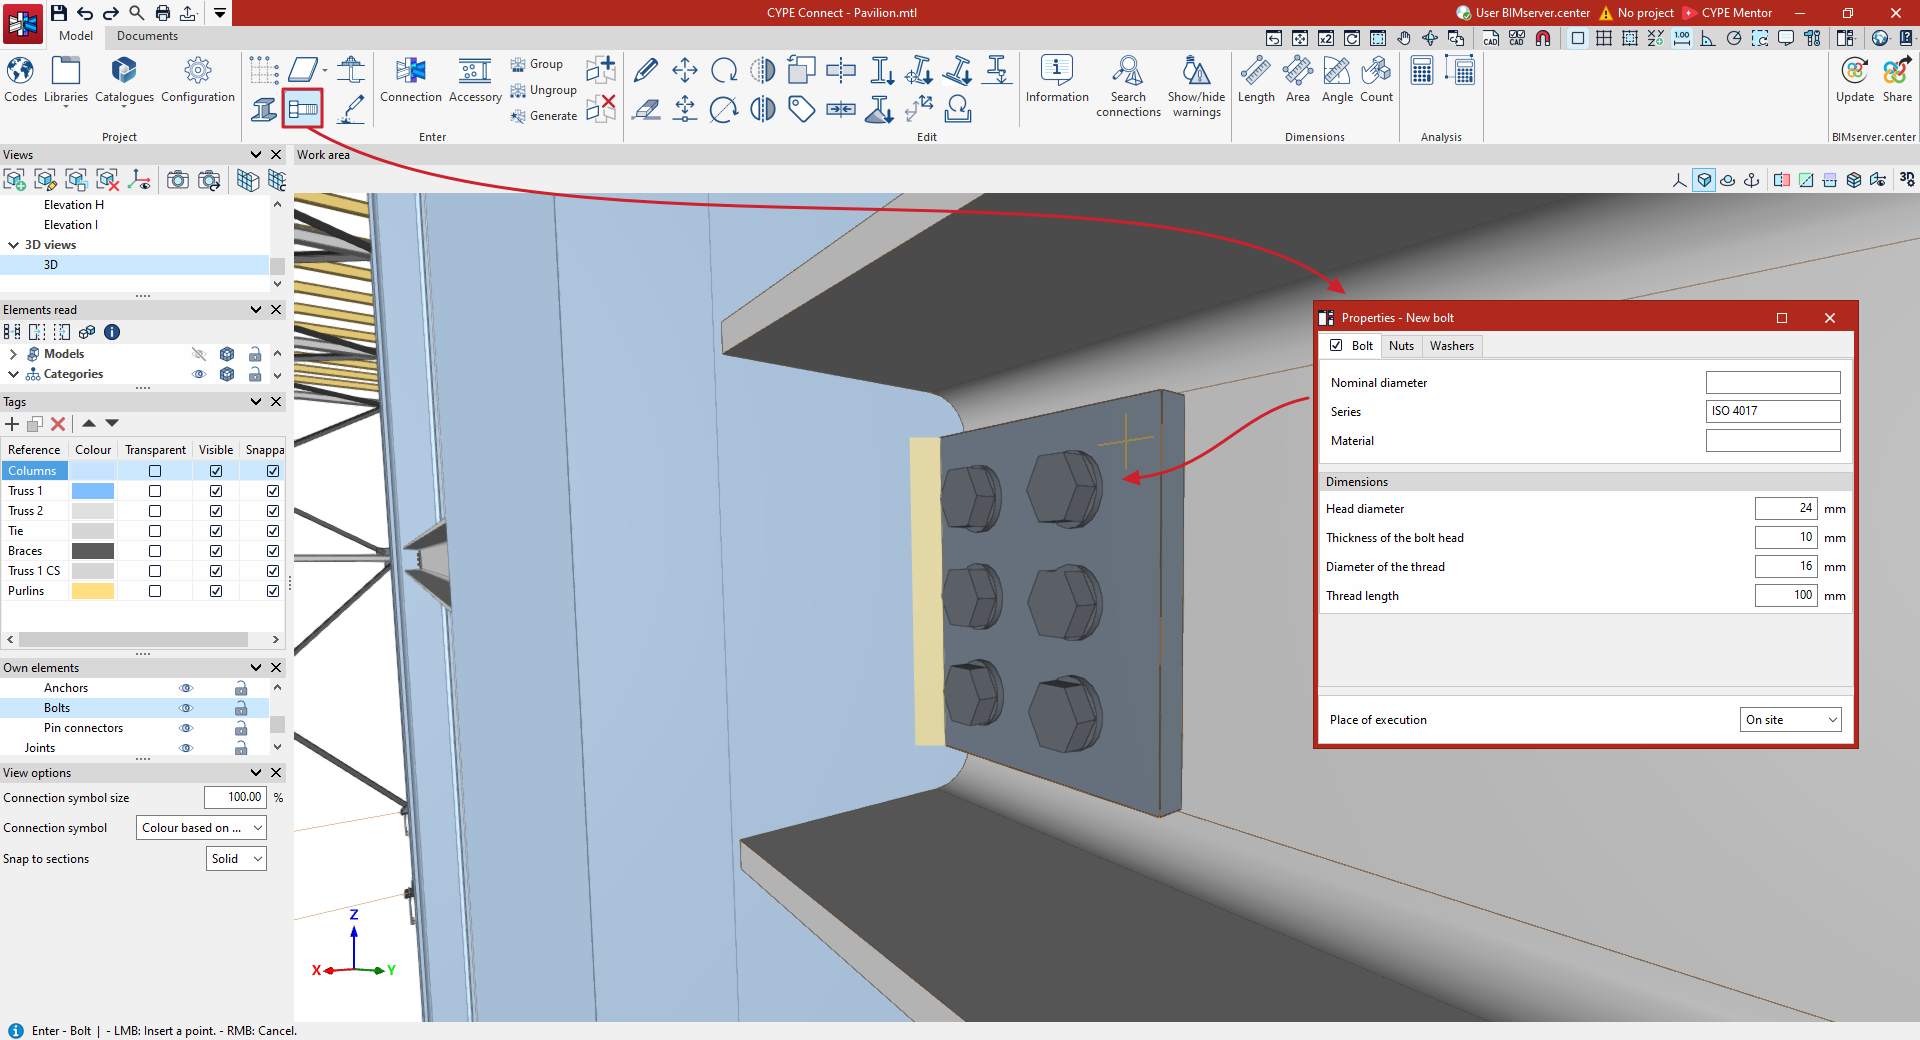
Task: Toggle Show/hide warnings tool
Action: (1196, 87)
